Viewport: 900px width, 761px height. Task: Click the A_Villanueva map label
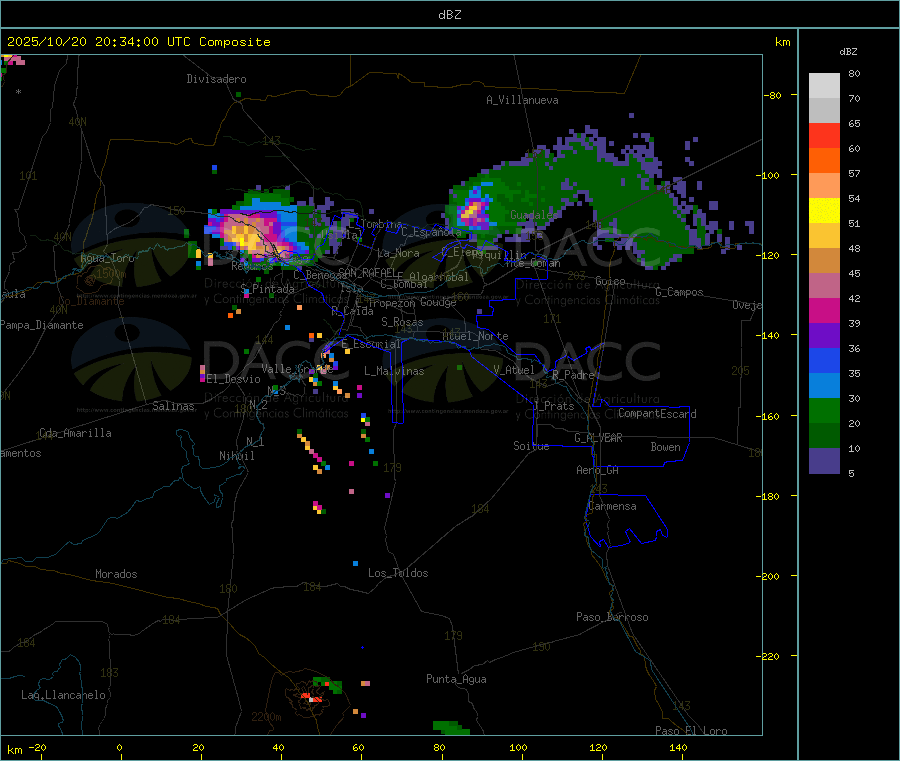coord(522,100)
